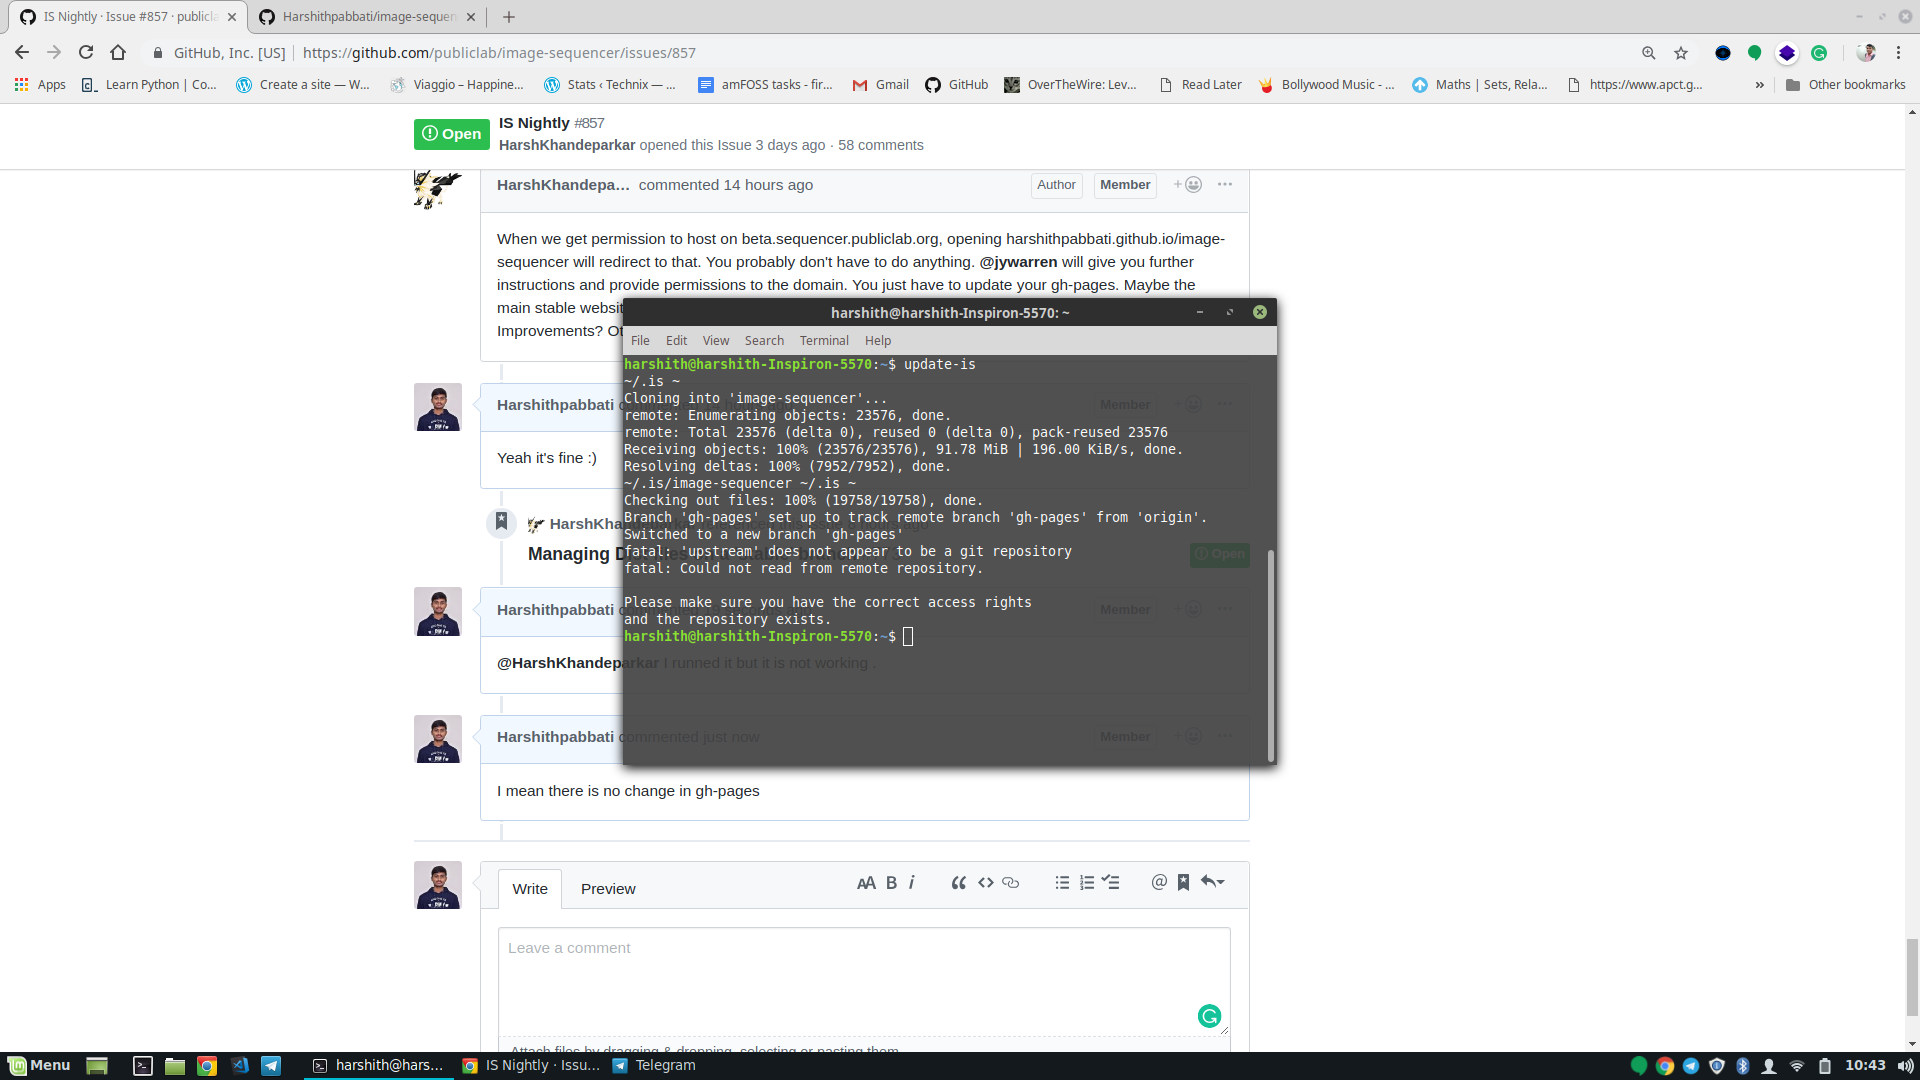Open the Gmail bookmark

(880, 85)
